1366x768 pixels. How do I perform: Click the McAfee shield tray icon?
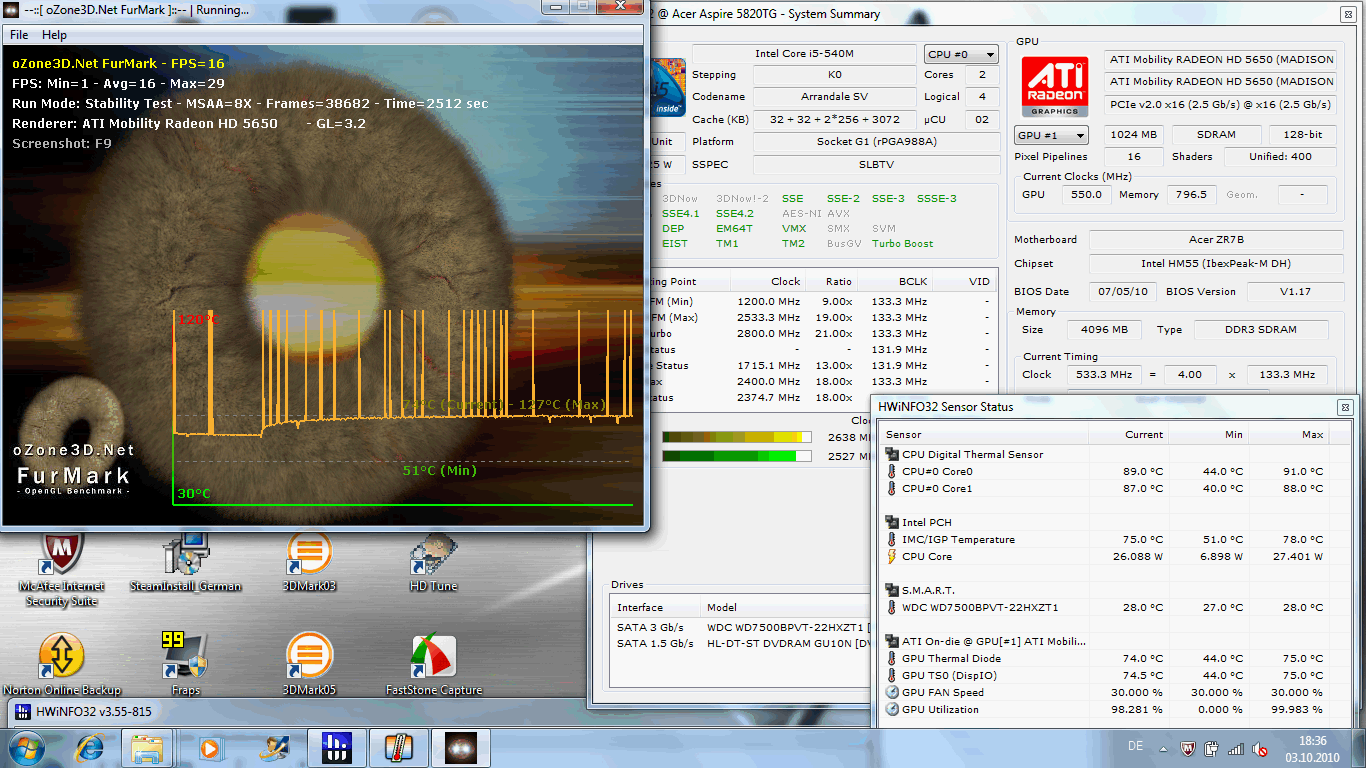[x=1188, y=748]
